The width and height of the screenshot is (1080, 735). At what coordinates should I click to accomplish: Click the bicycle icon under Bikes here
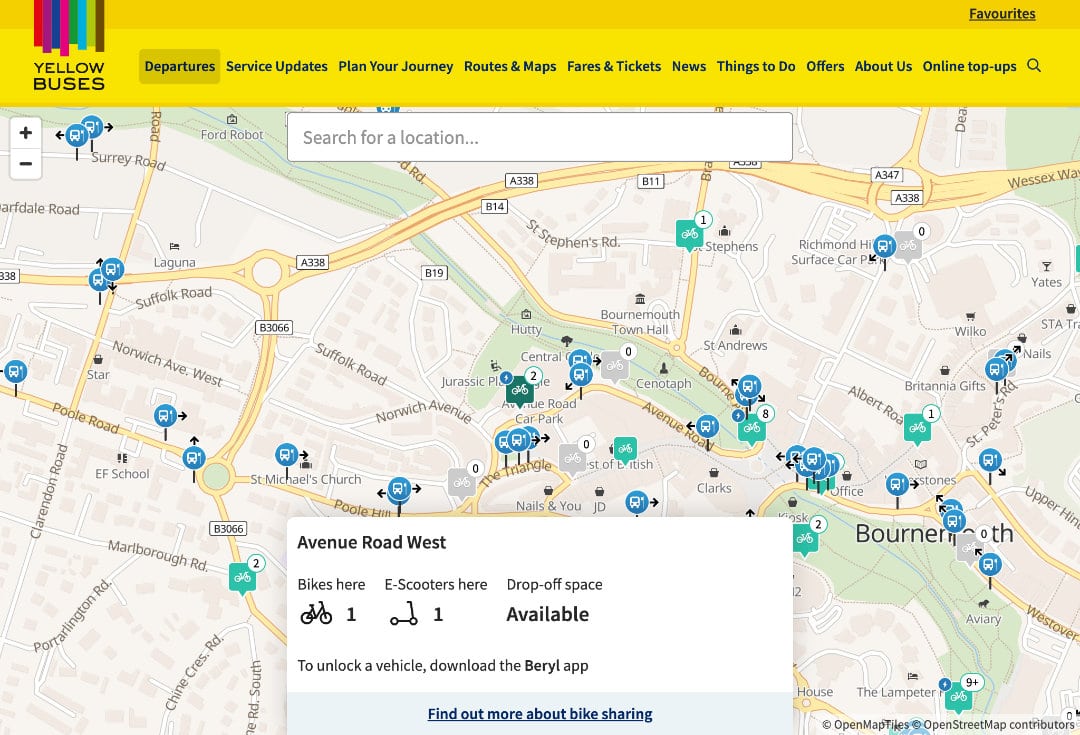coord(316,613)
